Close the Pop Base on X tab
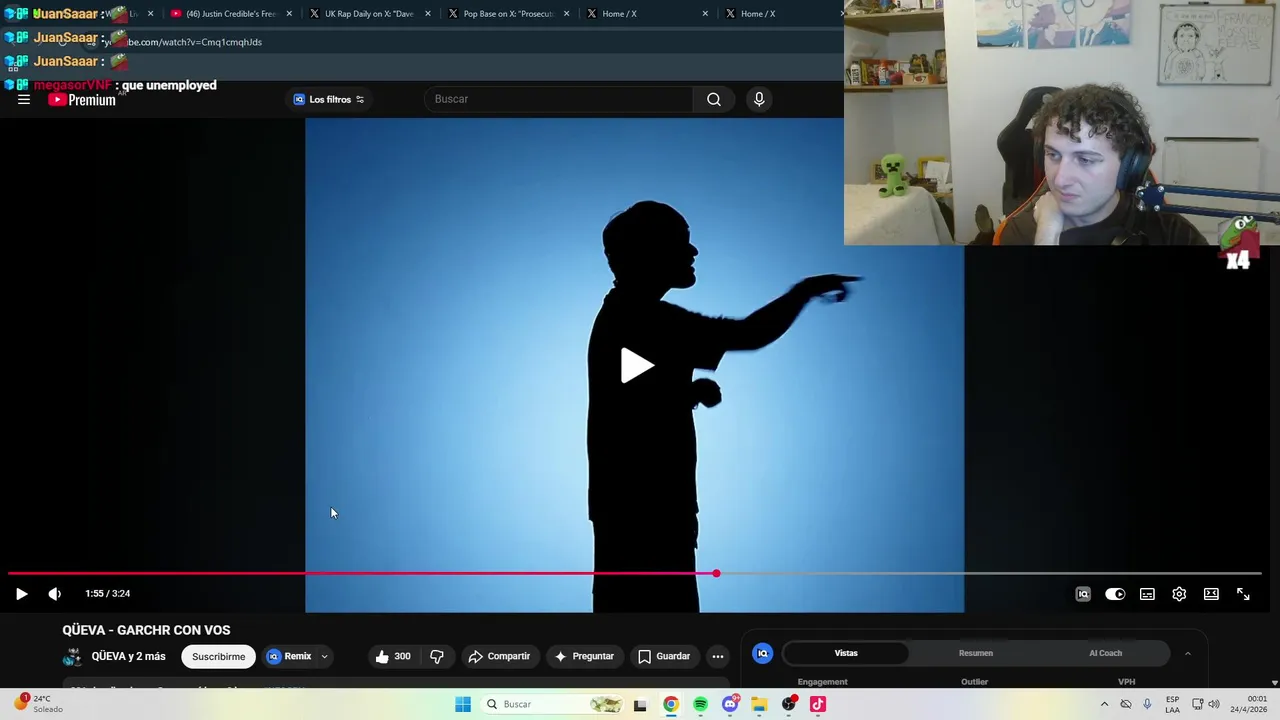 (566, 14)
